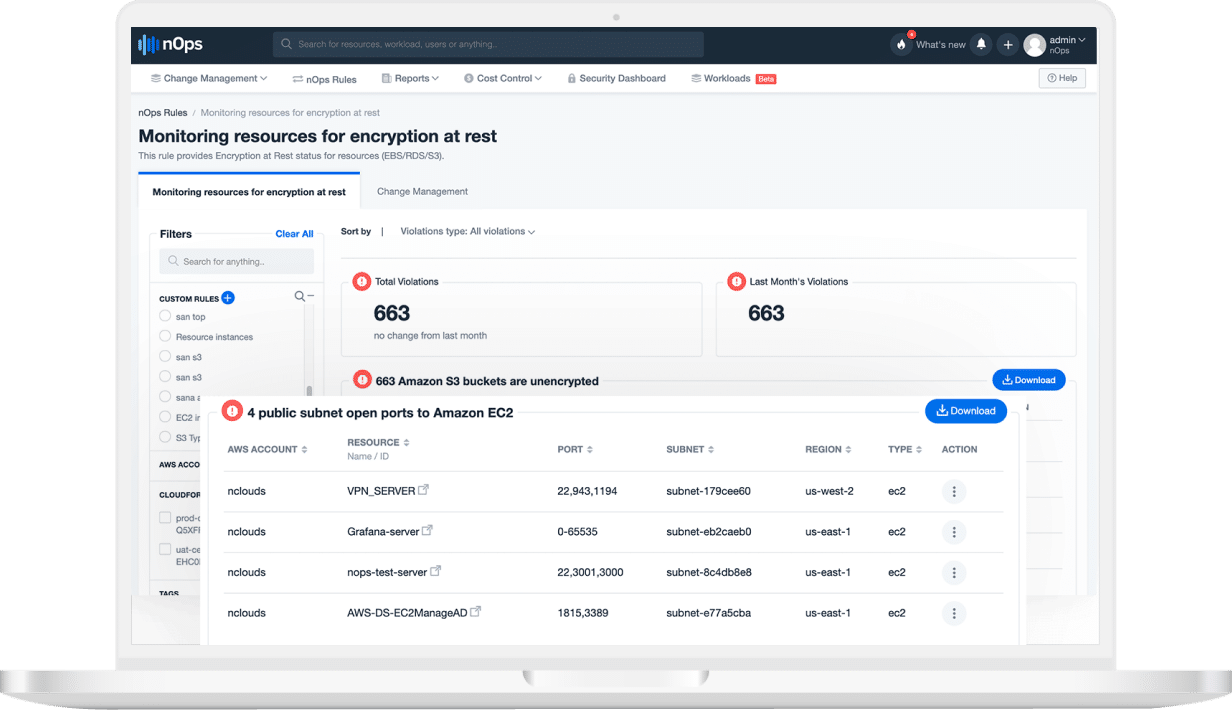Open the nops-test-server external link icon
The image size is (1232, 710).
(x=436, y=571)
